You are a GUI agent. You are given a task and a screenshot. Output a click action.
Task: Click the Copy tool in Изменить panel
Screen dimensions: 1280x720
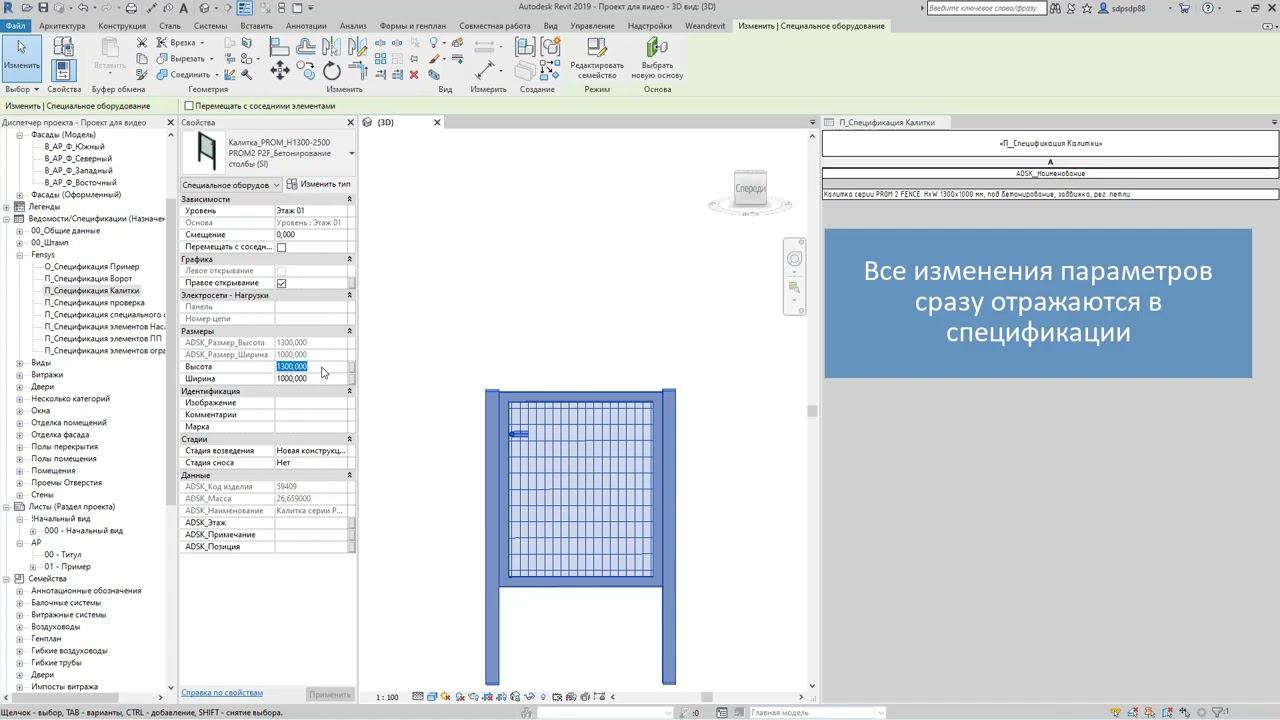(x=306, y=71)
